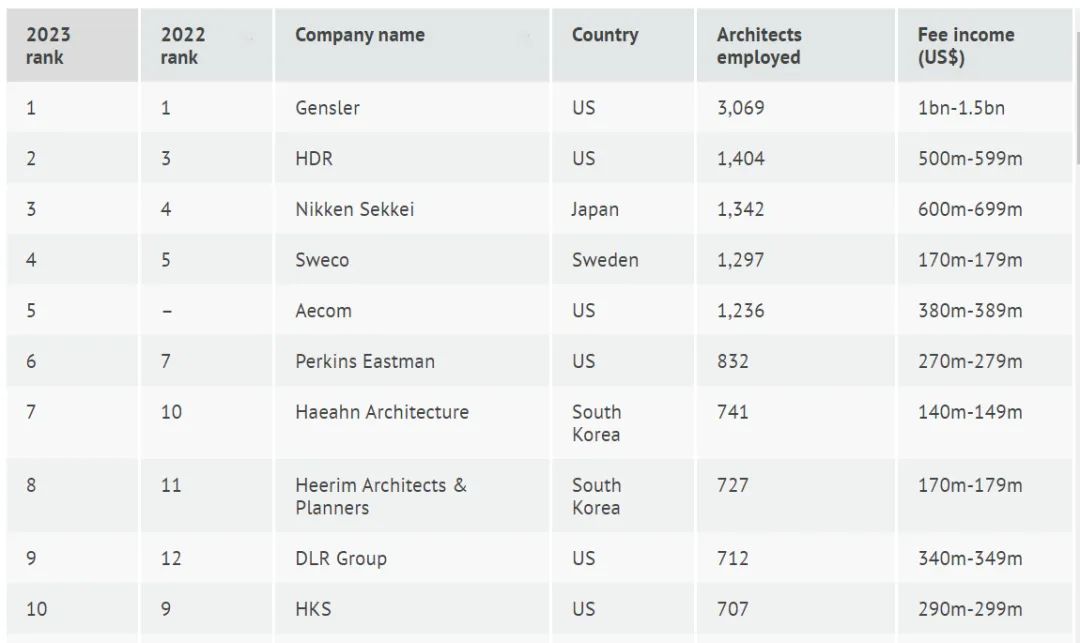1080x643 pixels.
Task: Sort table by Country header
Action: coord(623,45)
